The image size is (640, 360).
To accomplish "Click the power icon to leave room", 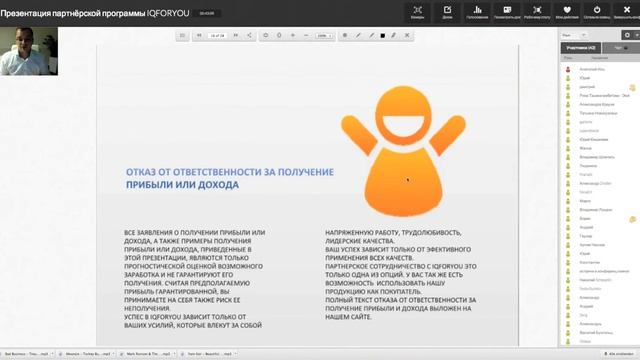I will 597,12.
